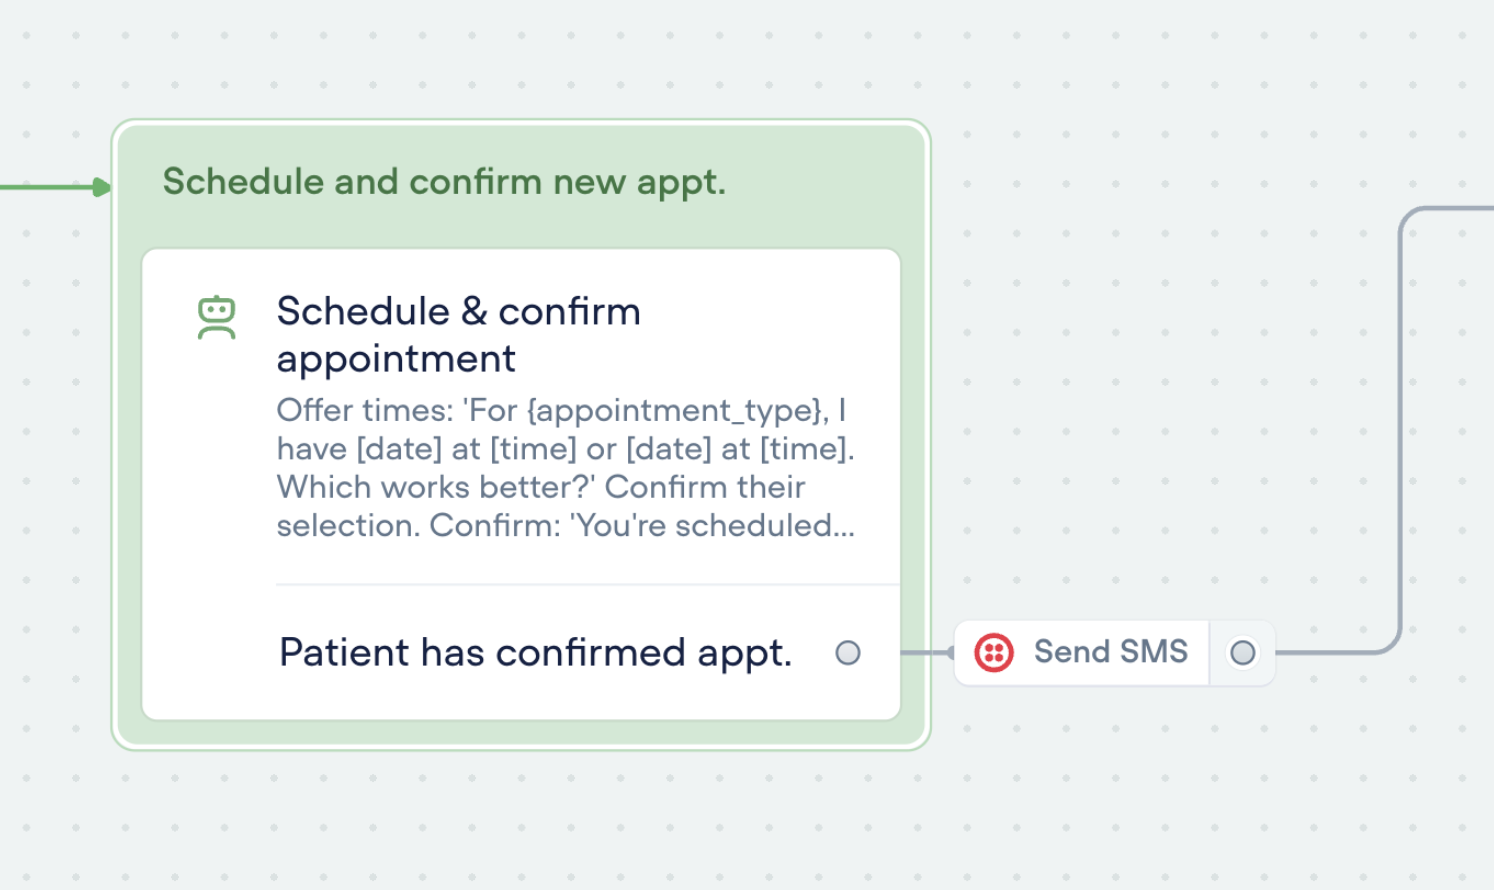Select the edge between condition port and Send SMS

[925, 653]
